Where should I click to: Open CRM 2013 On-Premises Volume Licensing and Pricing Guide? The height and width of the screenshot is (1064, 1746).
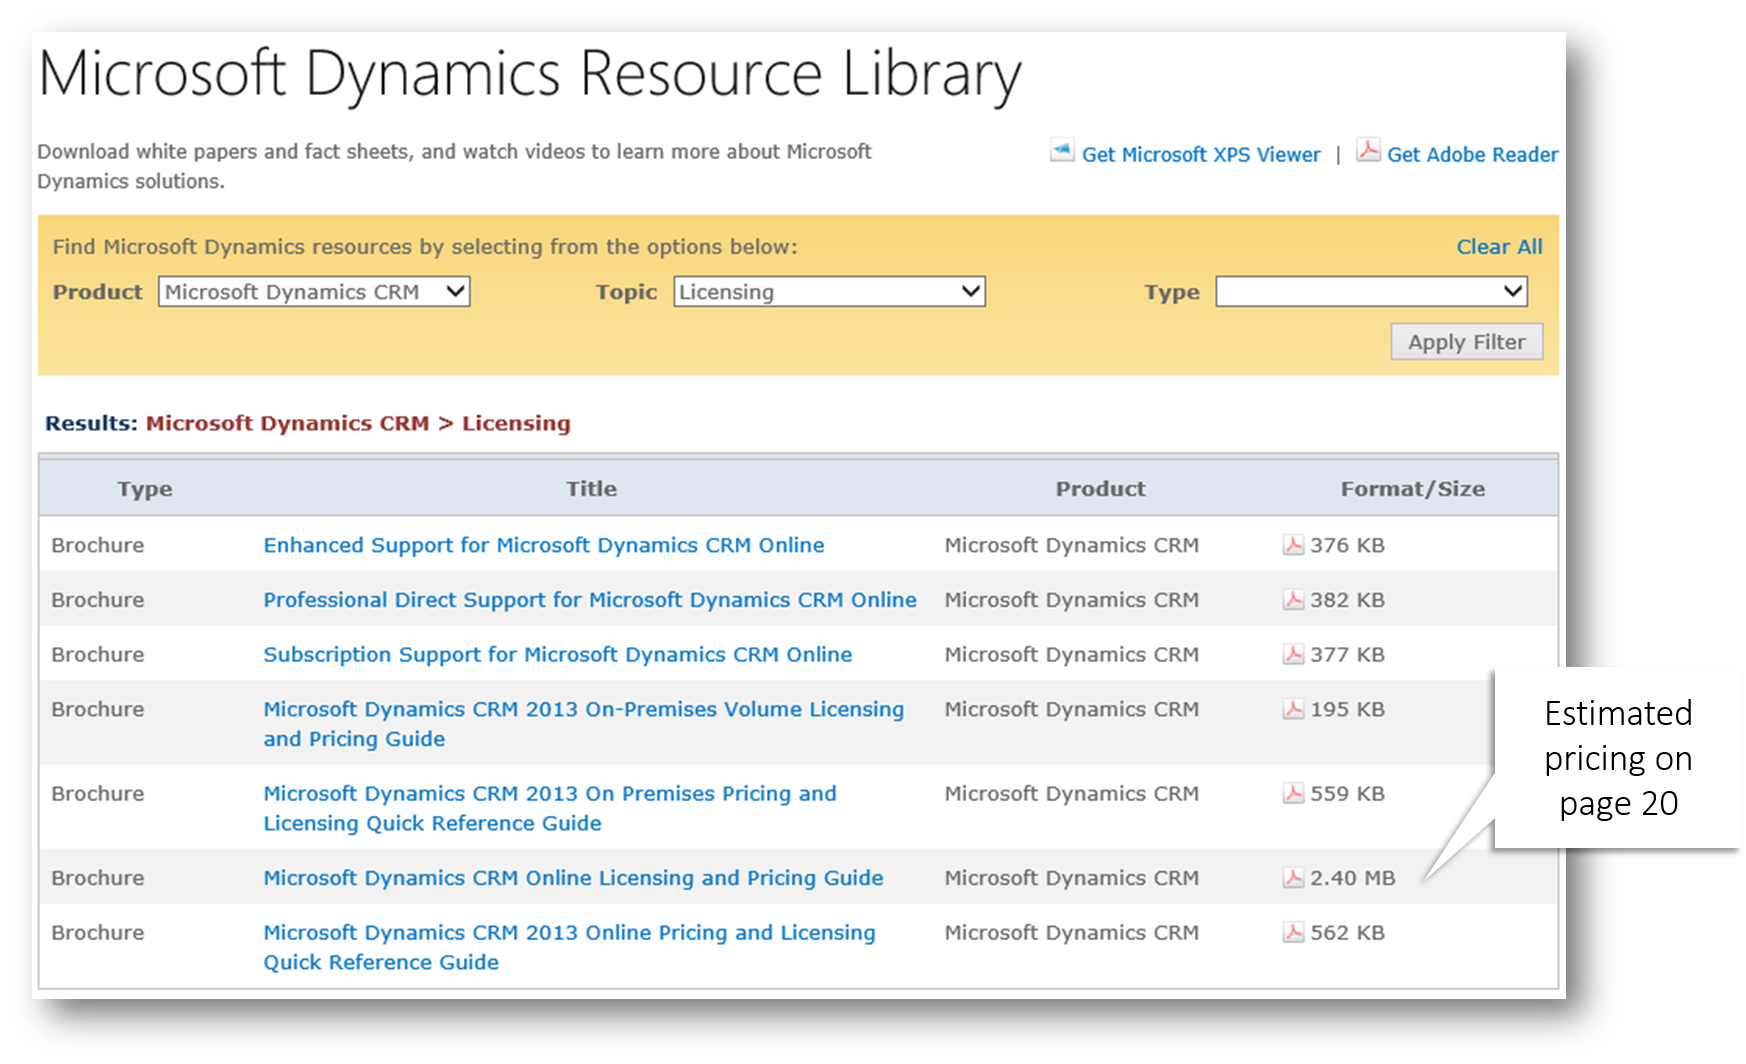pyautogui.click(x=584, y=724)
